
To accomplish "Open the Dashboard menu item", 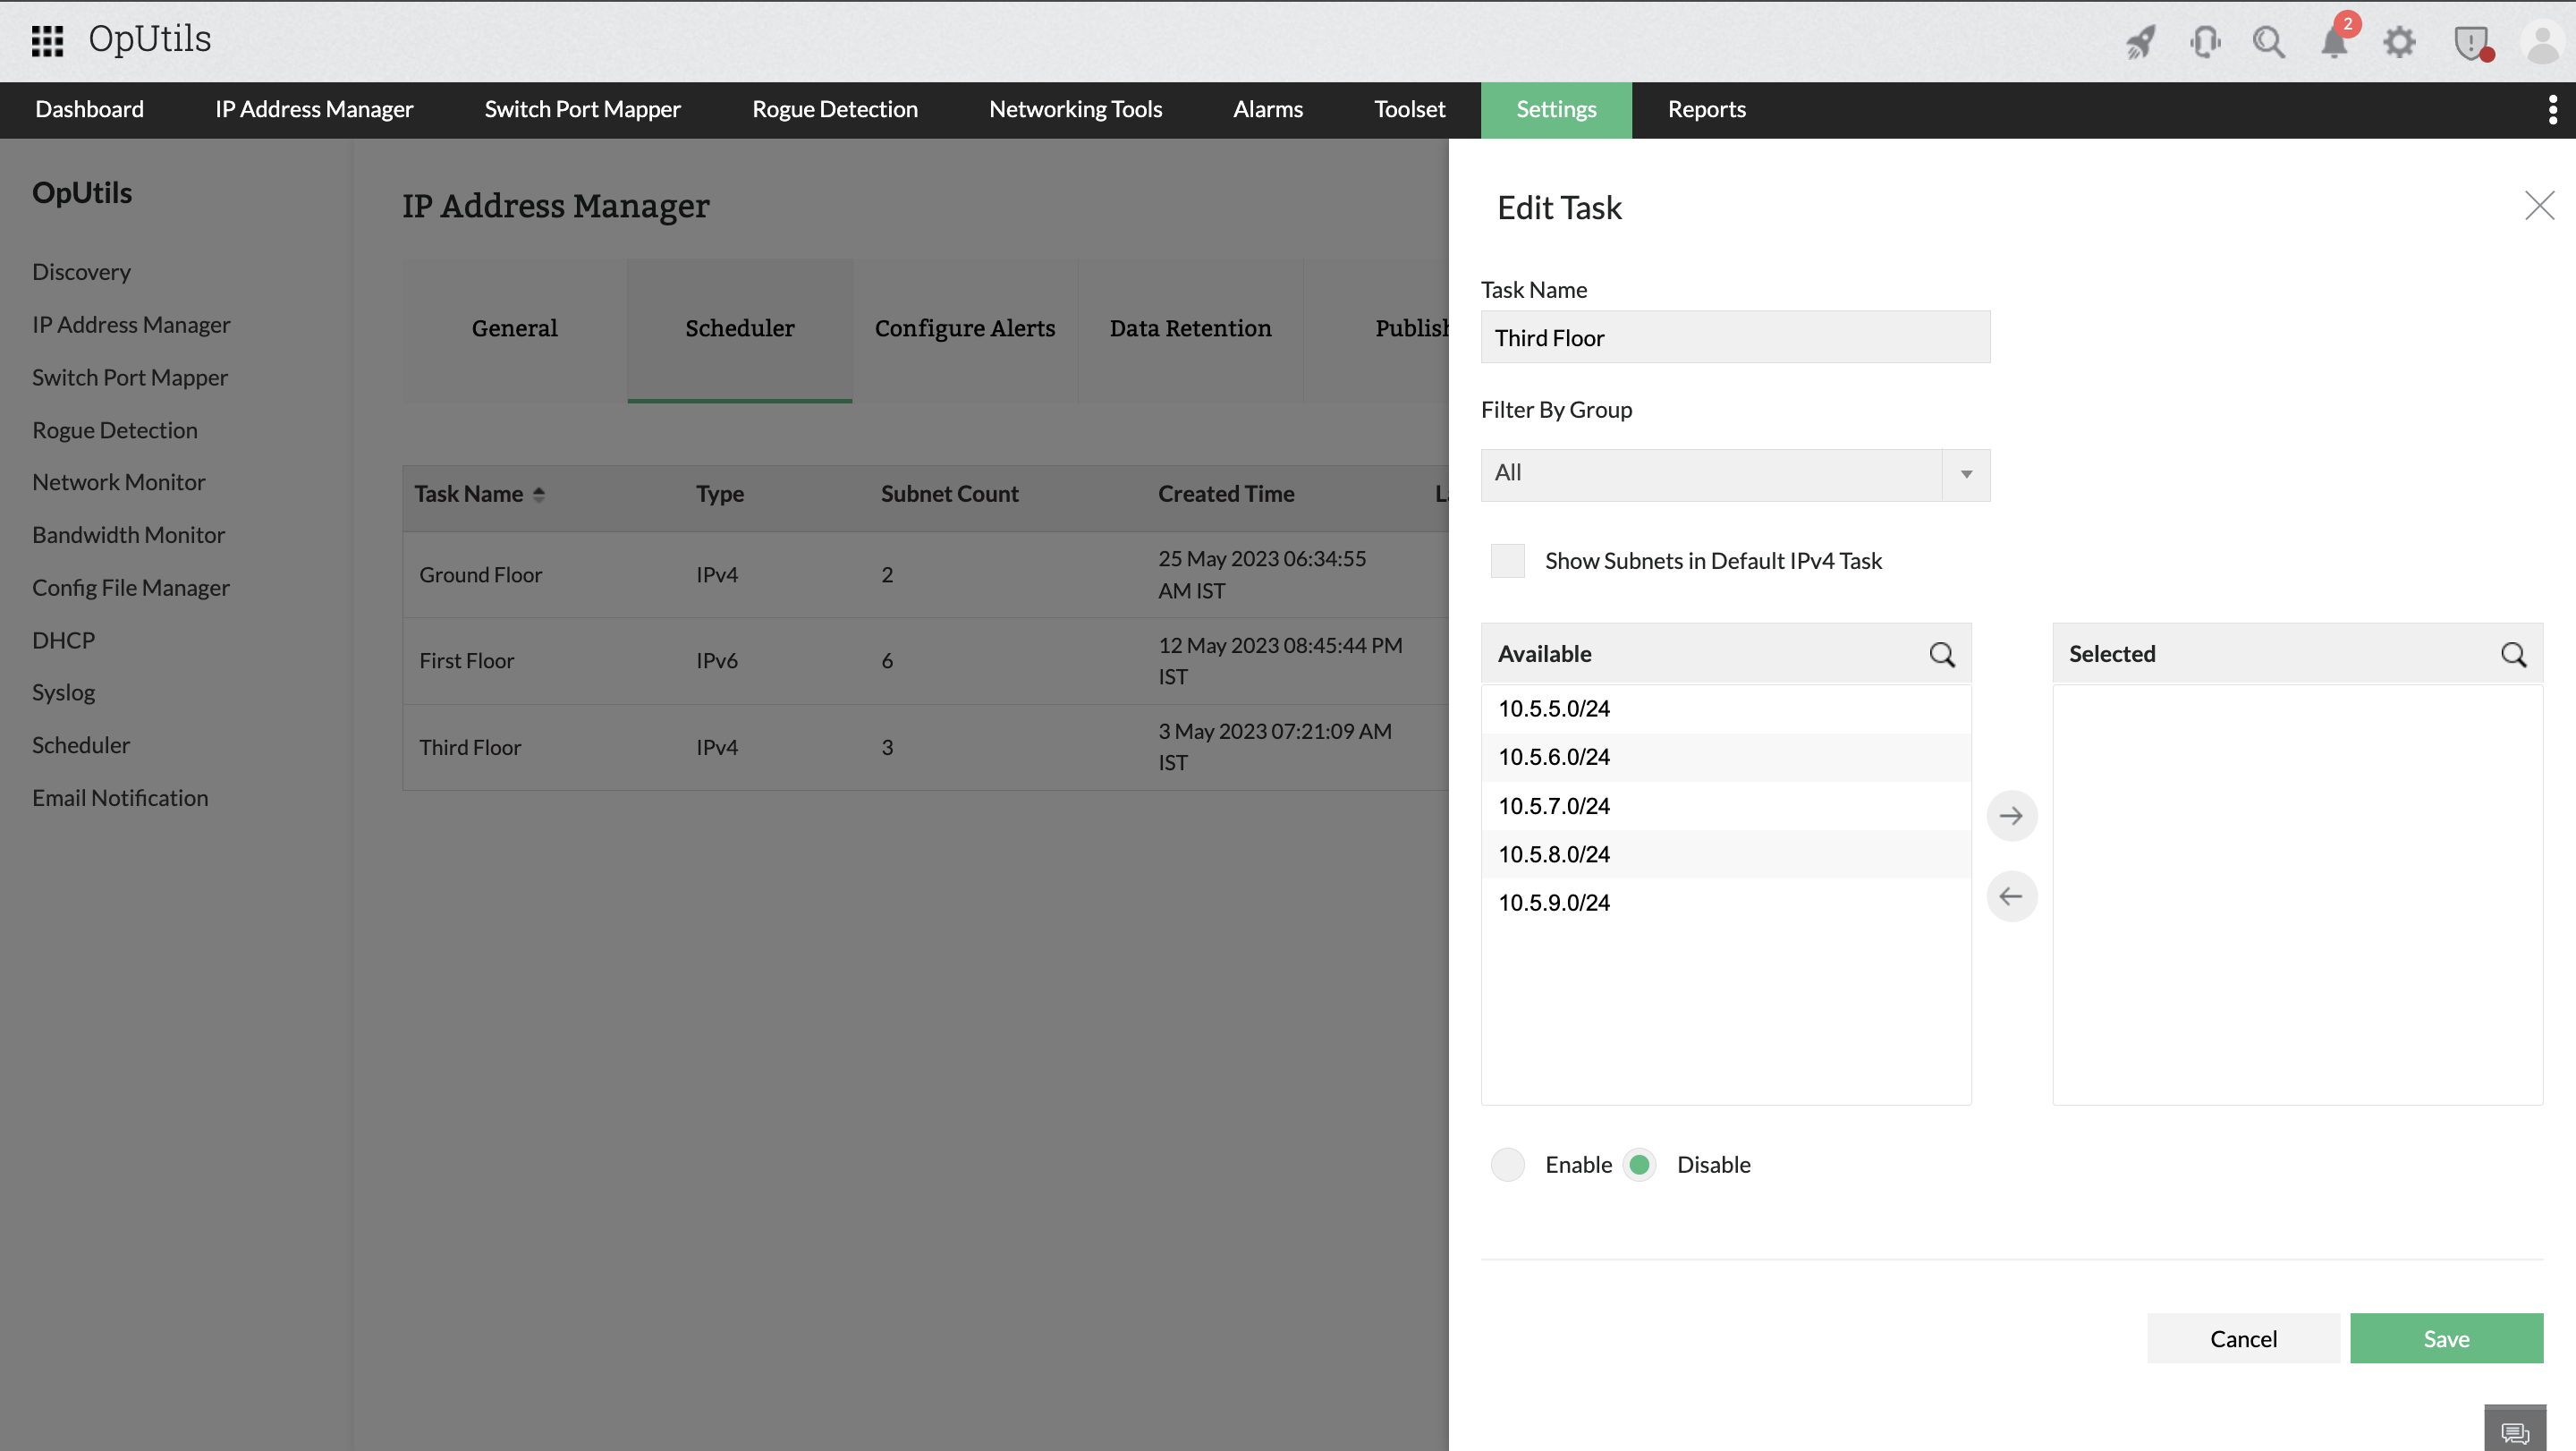I will point(89,109).
